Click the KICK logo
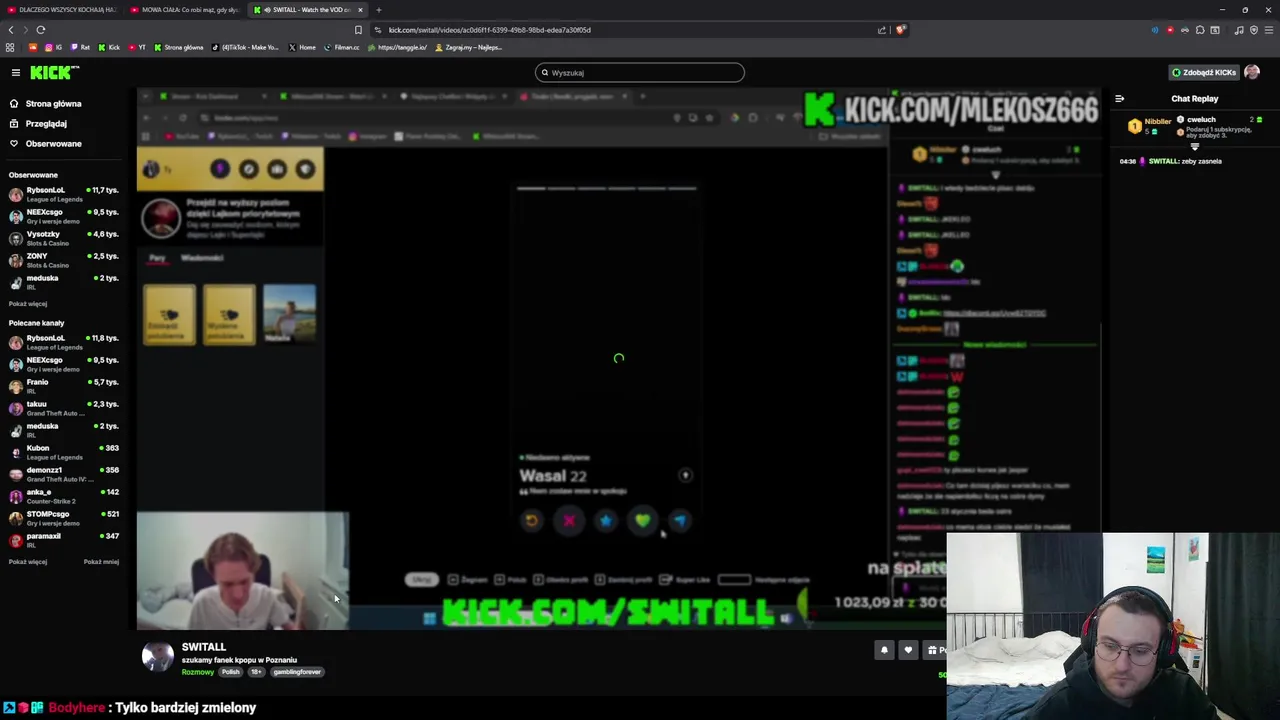The width and height of the screenshot is (1280, 720). (53, 72)
